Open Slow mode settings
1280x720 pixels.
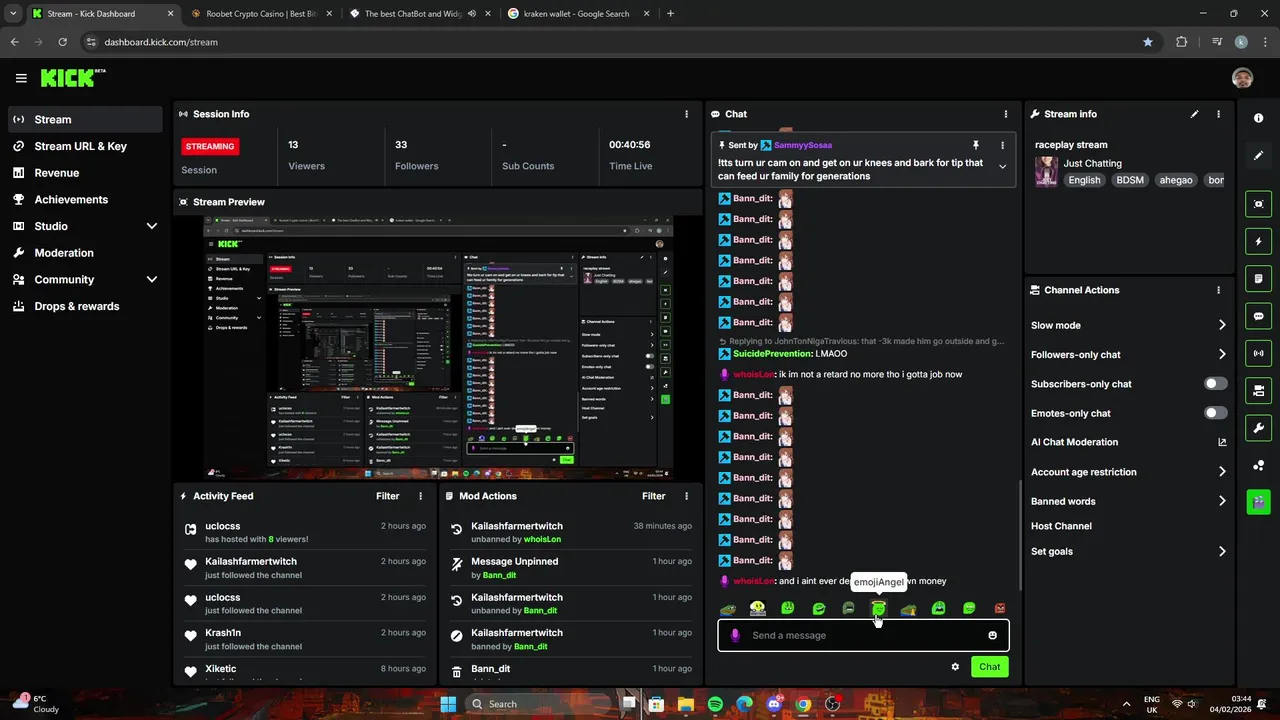[x=1128, y=325]
